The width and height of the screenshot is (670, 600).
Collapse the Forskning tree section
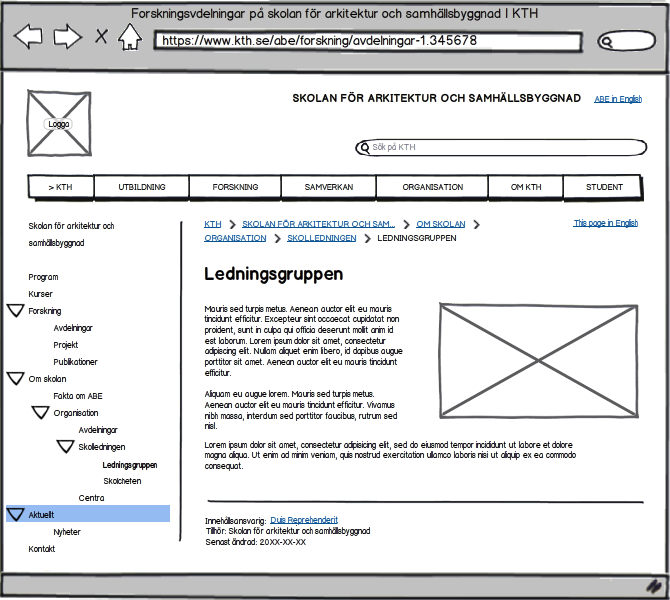pyautogui.click(x=15, y=311)
